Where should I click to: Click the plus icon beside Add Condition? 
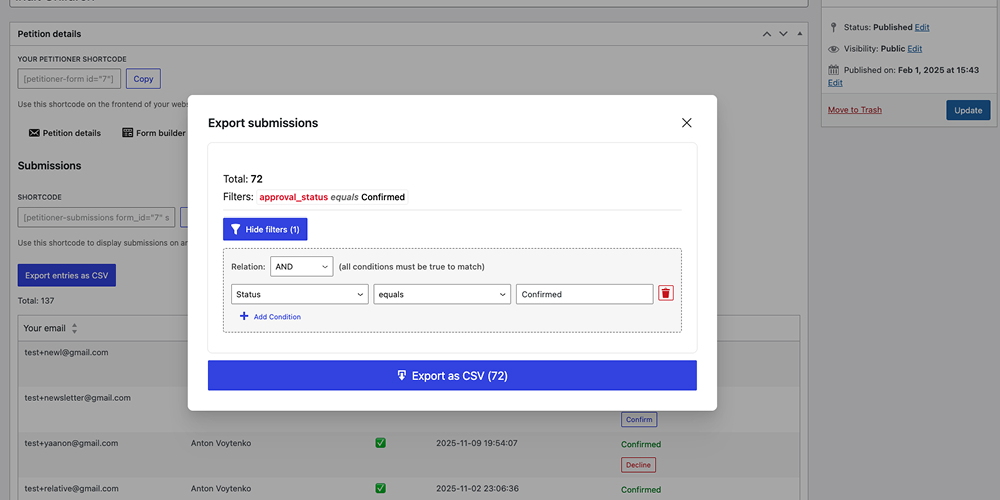point(244,316)
